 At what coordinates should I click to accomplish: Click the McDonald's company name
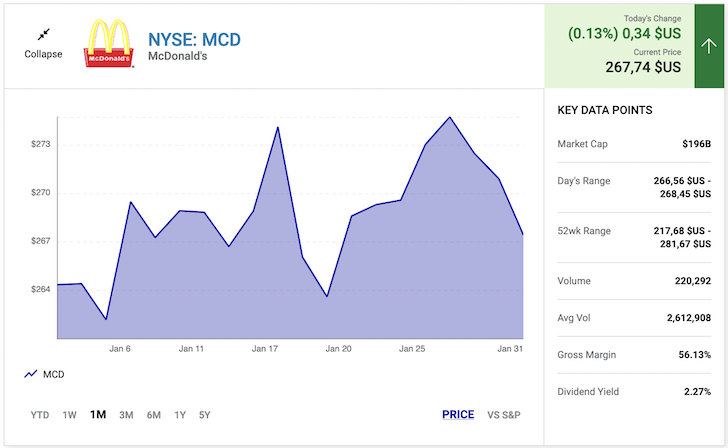coord(177,56)
